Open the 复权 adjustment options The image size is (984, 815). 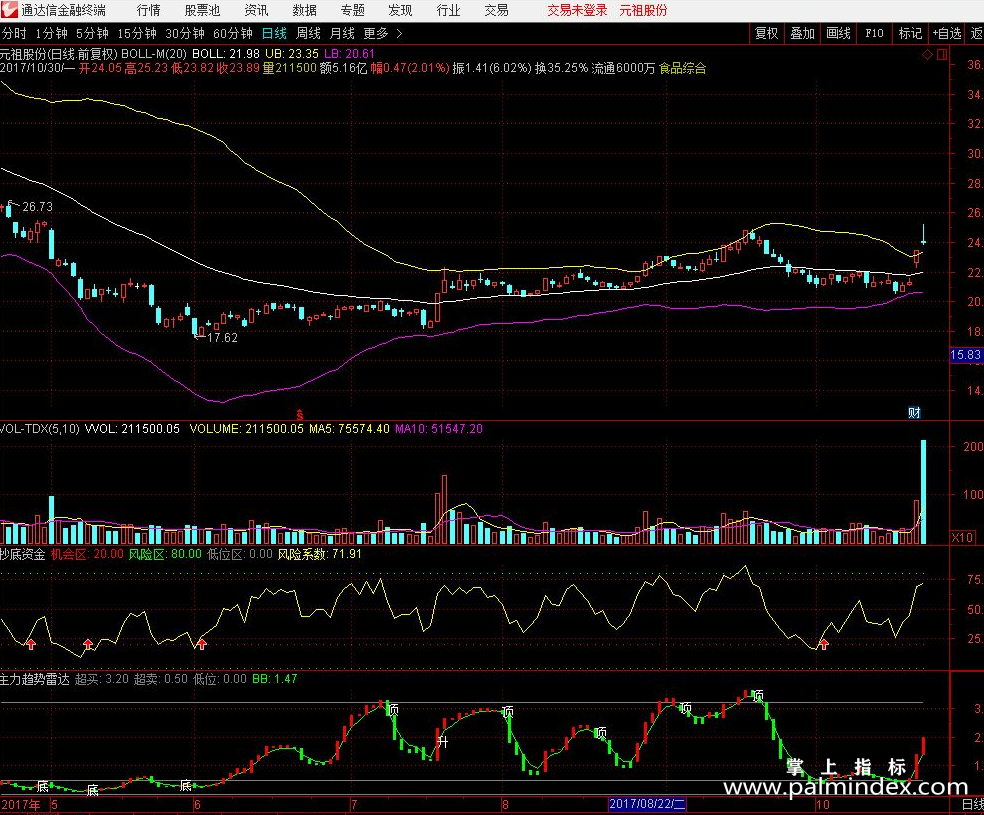pos(766,33)
